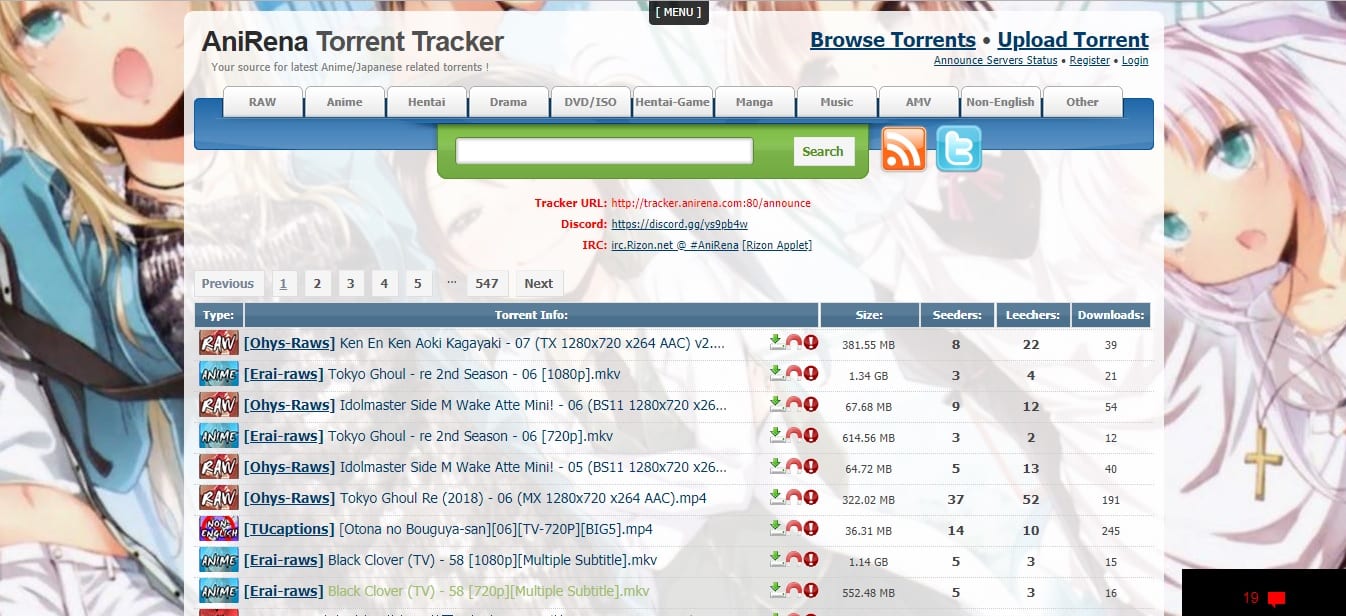
Task: Open the red chat bubble icon
Action: coord(1275,599)
